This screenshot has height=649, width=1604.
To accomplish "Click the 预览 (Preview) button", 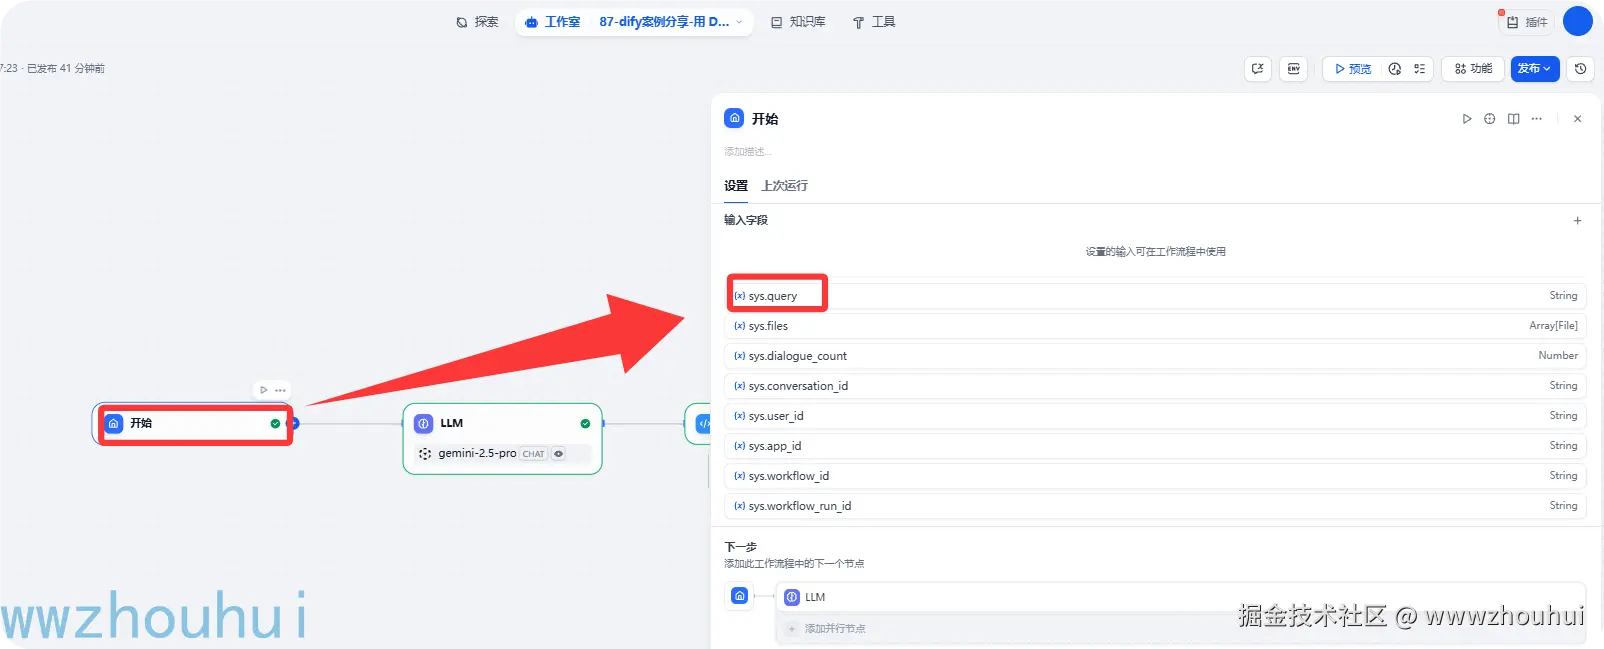I will pyautogui.click(x=1353, y=69).
